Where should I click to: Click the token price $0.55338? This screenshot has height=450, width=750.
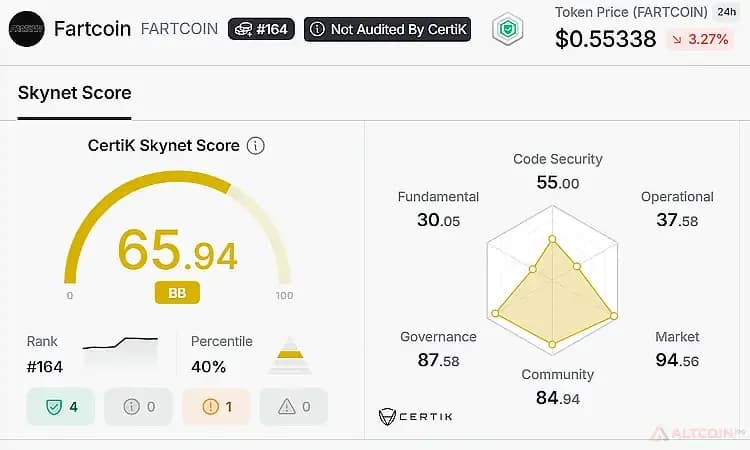click(606, 39)
